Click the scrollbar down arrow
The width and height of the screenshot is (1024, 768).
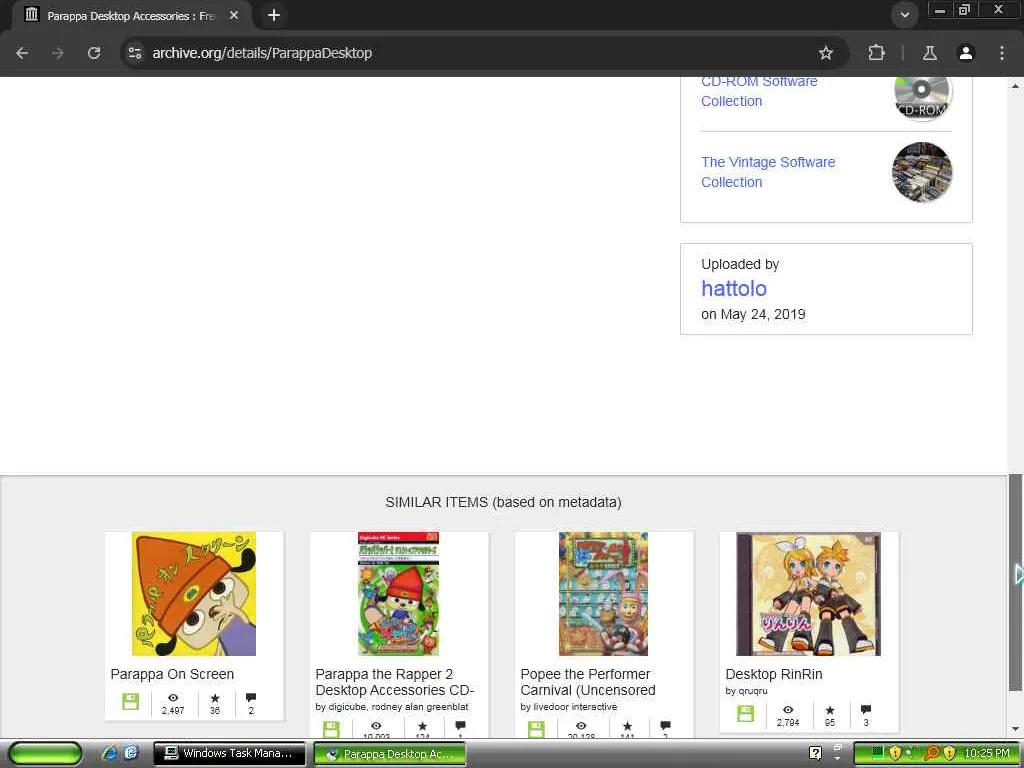tap(1016, 729)
